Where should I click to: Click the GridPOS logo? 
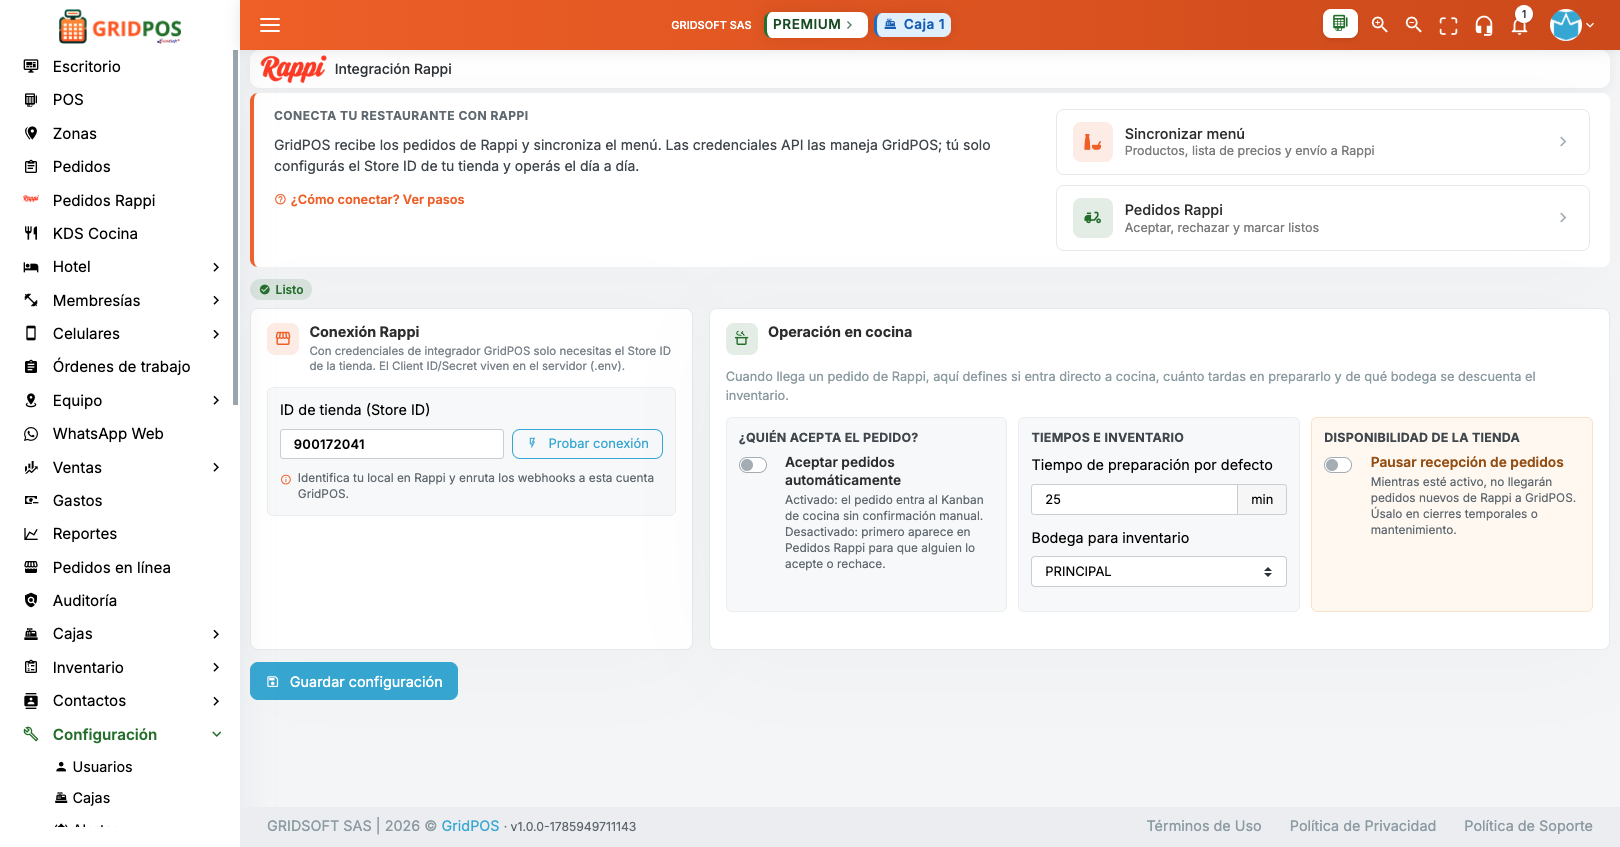[x=120, y=27]
